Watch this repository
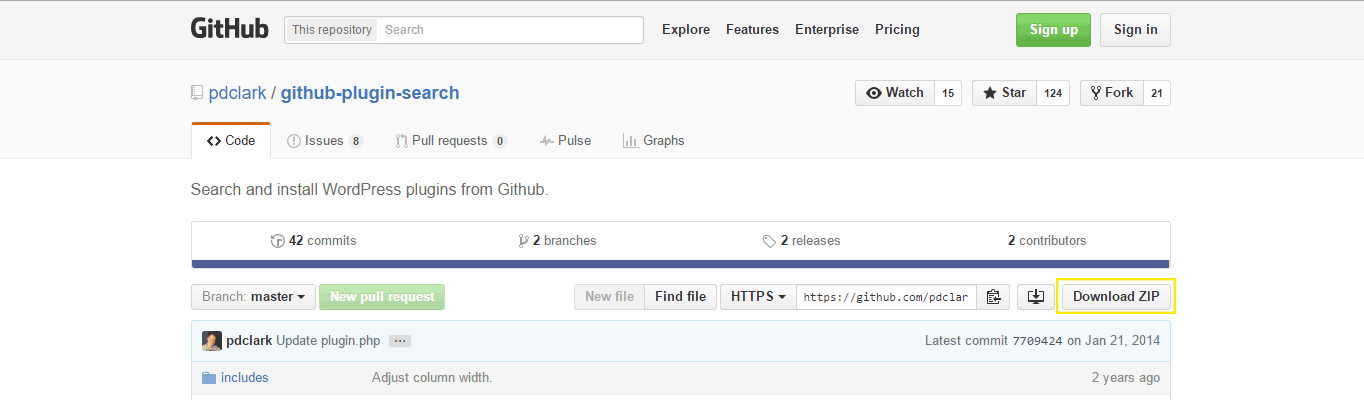Screen dimensions: 1364x400 [x=895, y=93]
